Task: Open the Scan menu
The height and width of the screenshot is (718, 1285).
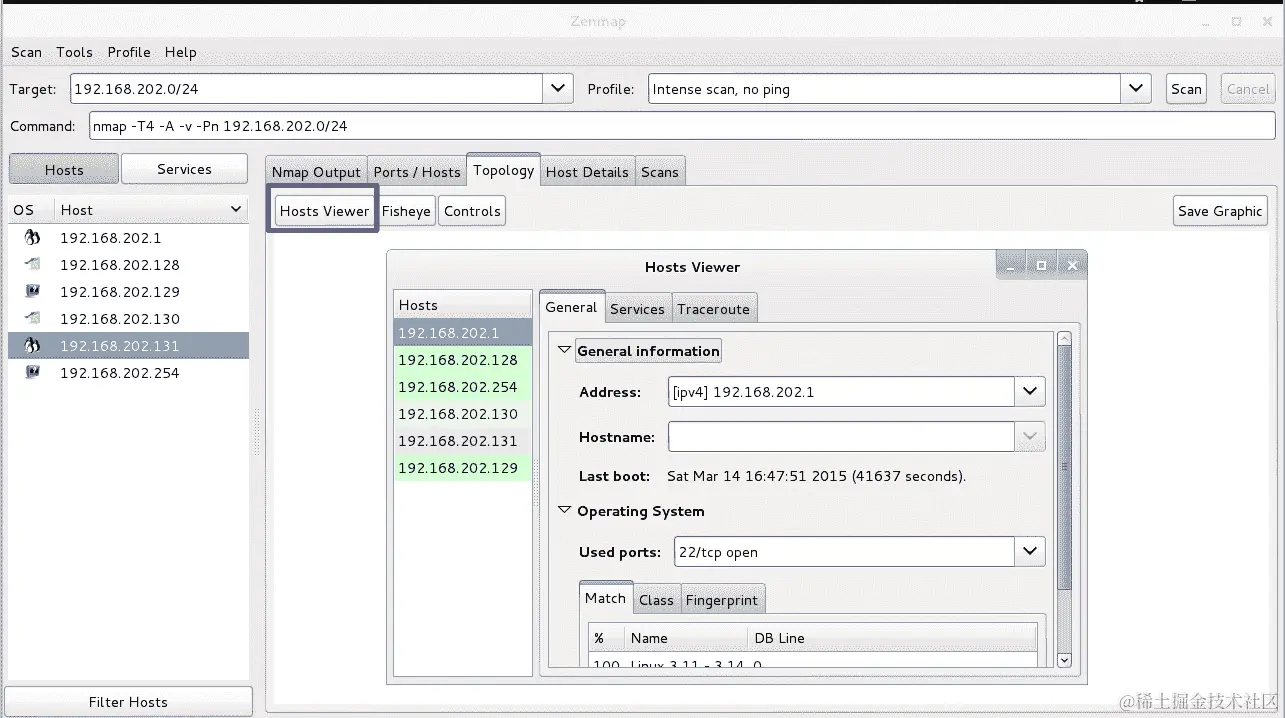Action: [27, 52]
